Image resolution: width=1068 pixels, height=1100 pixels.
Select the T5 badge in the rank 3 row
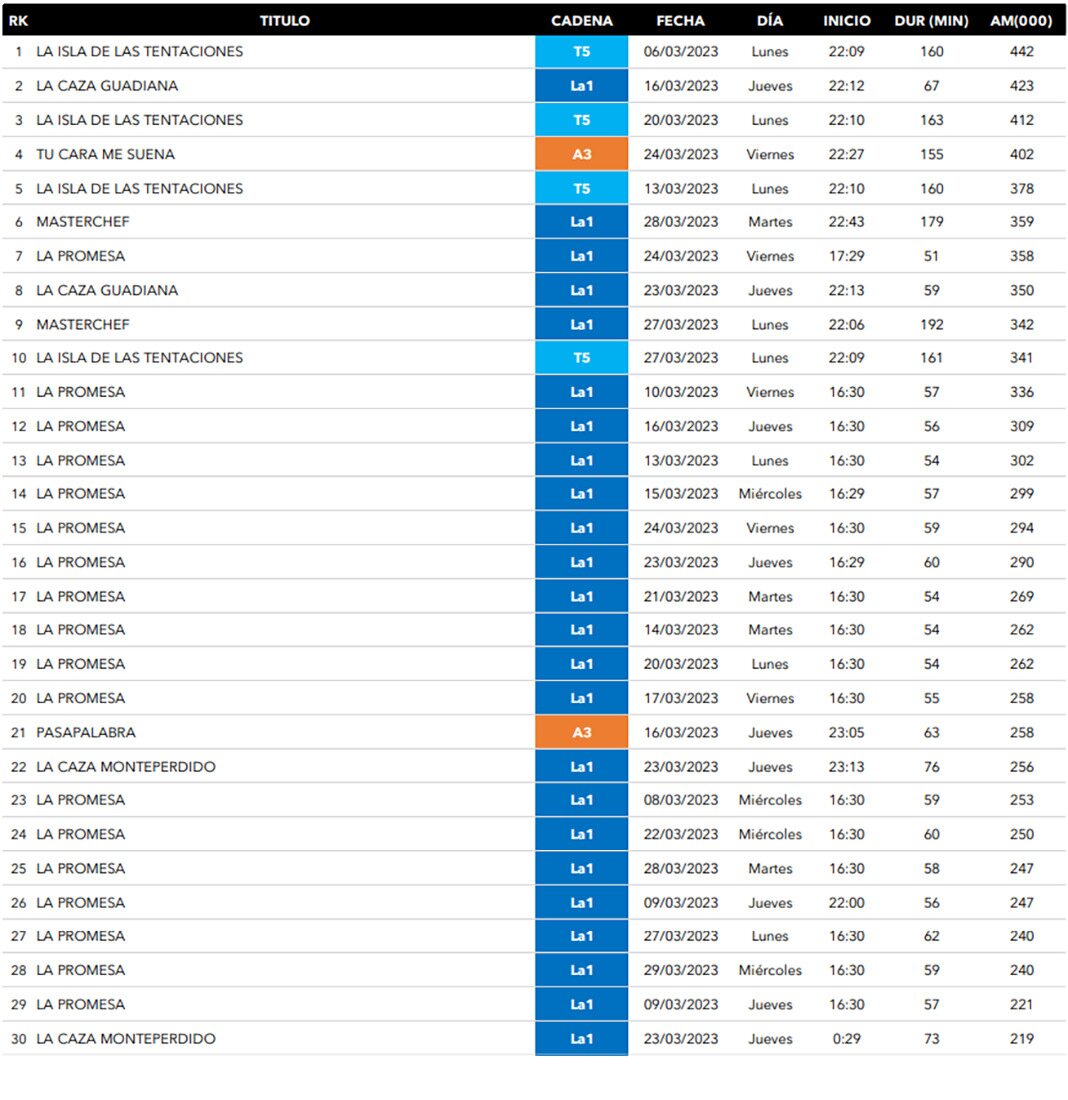(581, 120)
